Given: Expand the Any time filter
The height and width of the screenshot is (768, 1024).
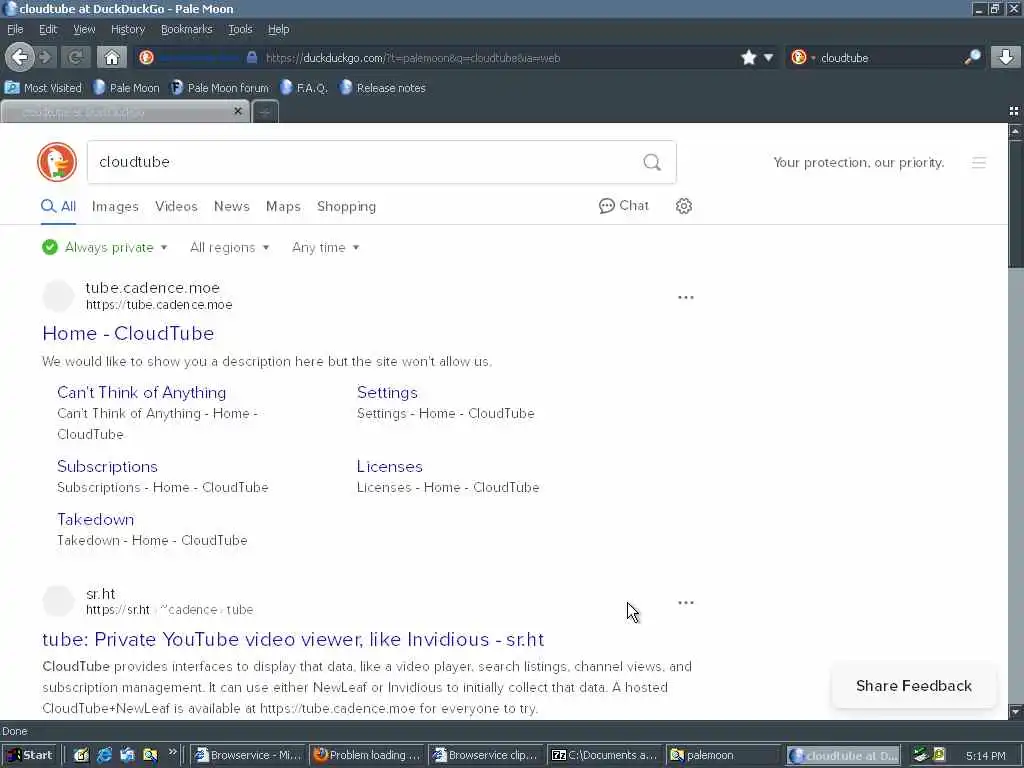Looking at the screenshot, I should click(x=325, y=248).
